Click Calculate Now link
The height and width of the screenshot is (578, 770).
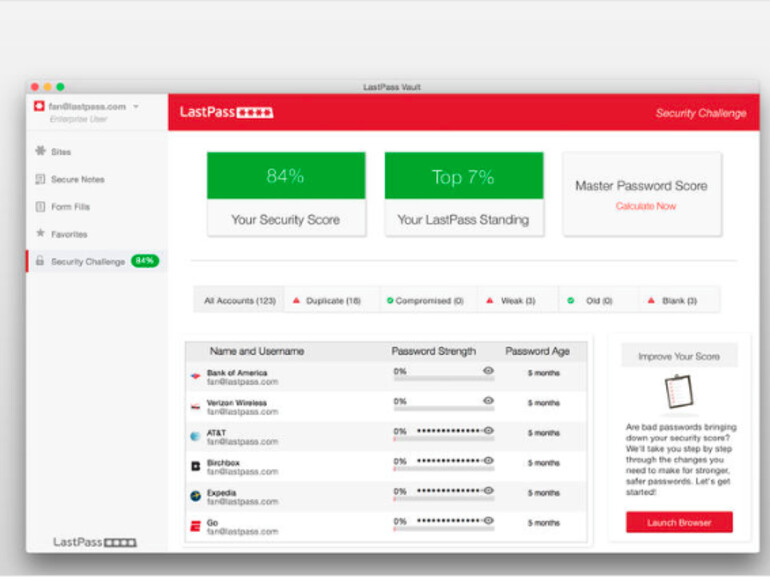point(646,206)
